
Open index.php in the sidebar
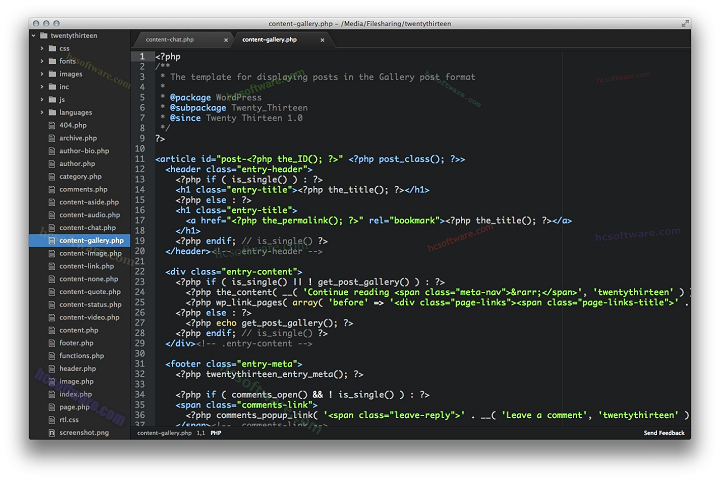click(x=75, y=394)
